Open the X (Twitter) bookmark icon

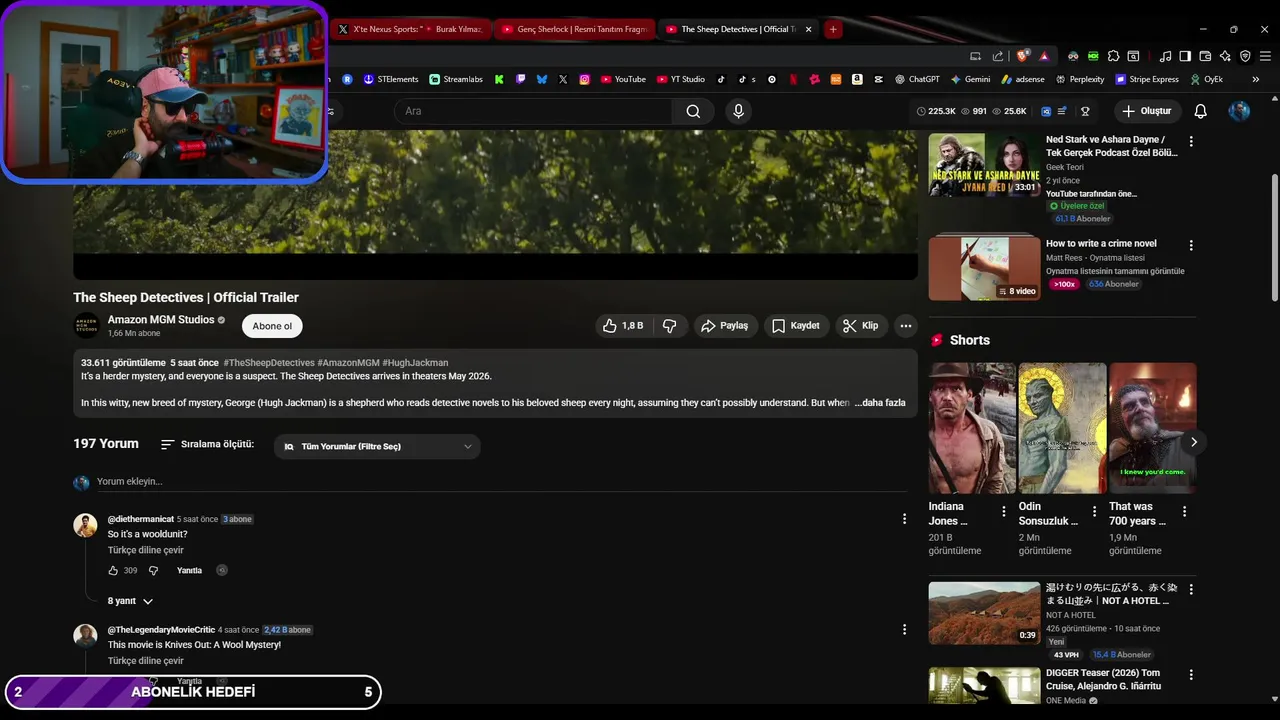point(563,79)
